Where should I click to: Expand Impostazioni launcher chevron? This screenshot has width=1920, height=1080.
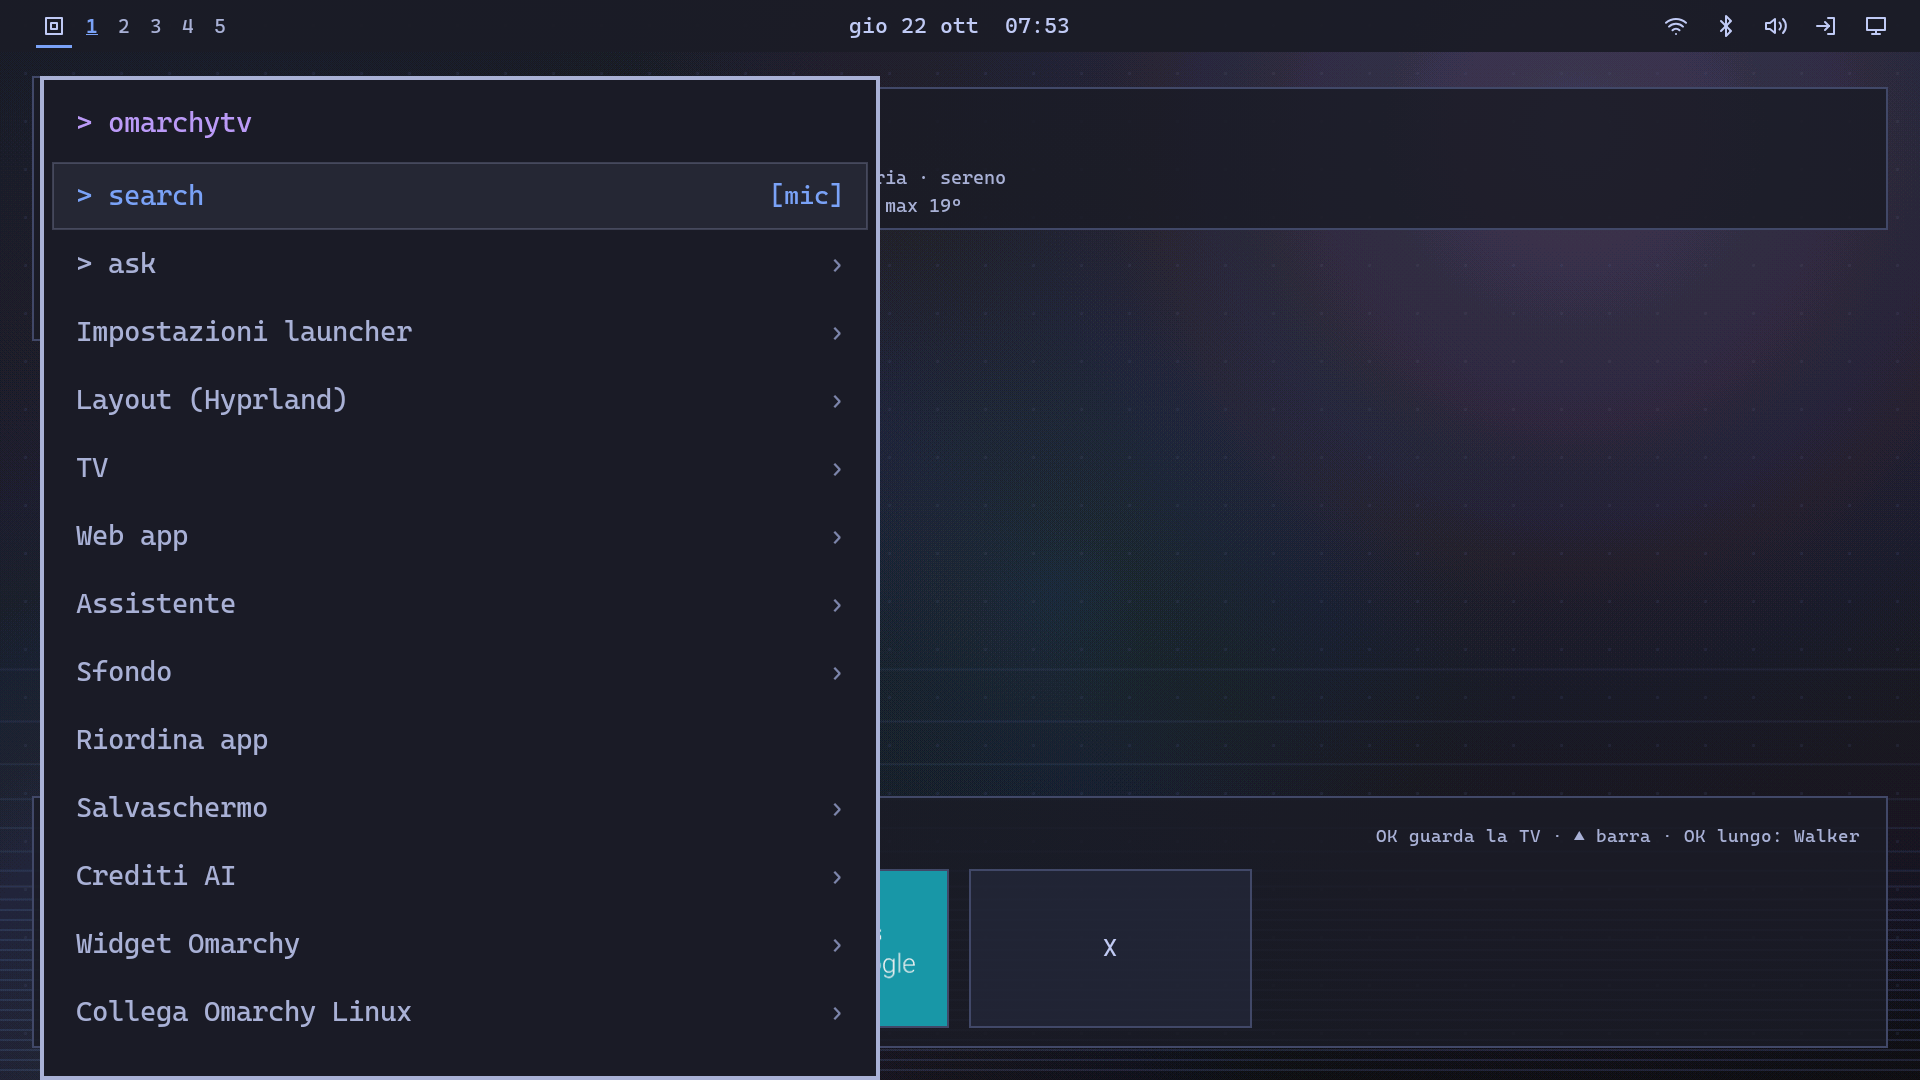click(837, 333)
